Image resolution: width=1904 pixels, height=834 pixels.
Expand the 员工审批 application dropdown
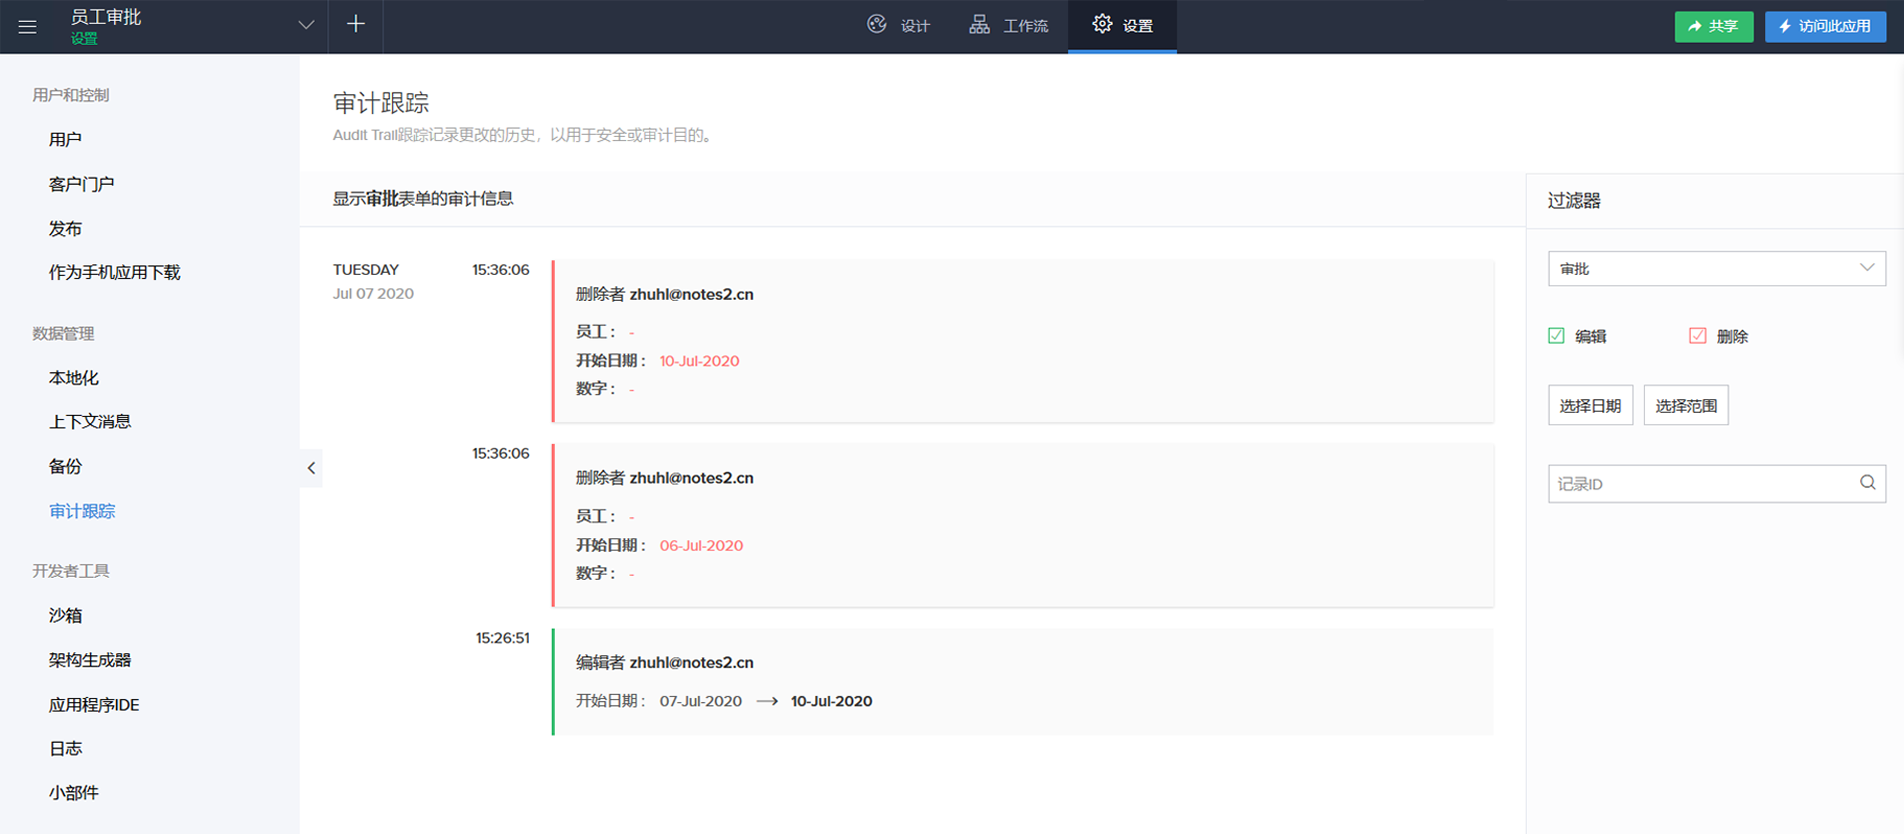(x=306, y=25)
